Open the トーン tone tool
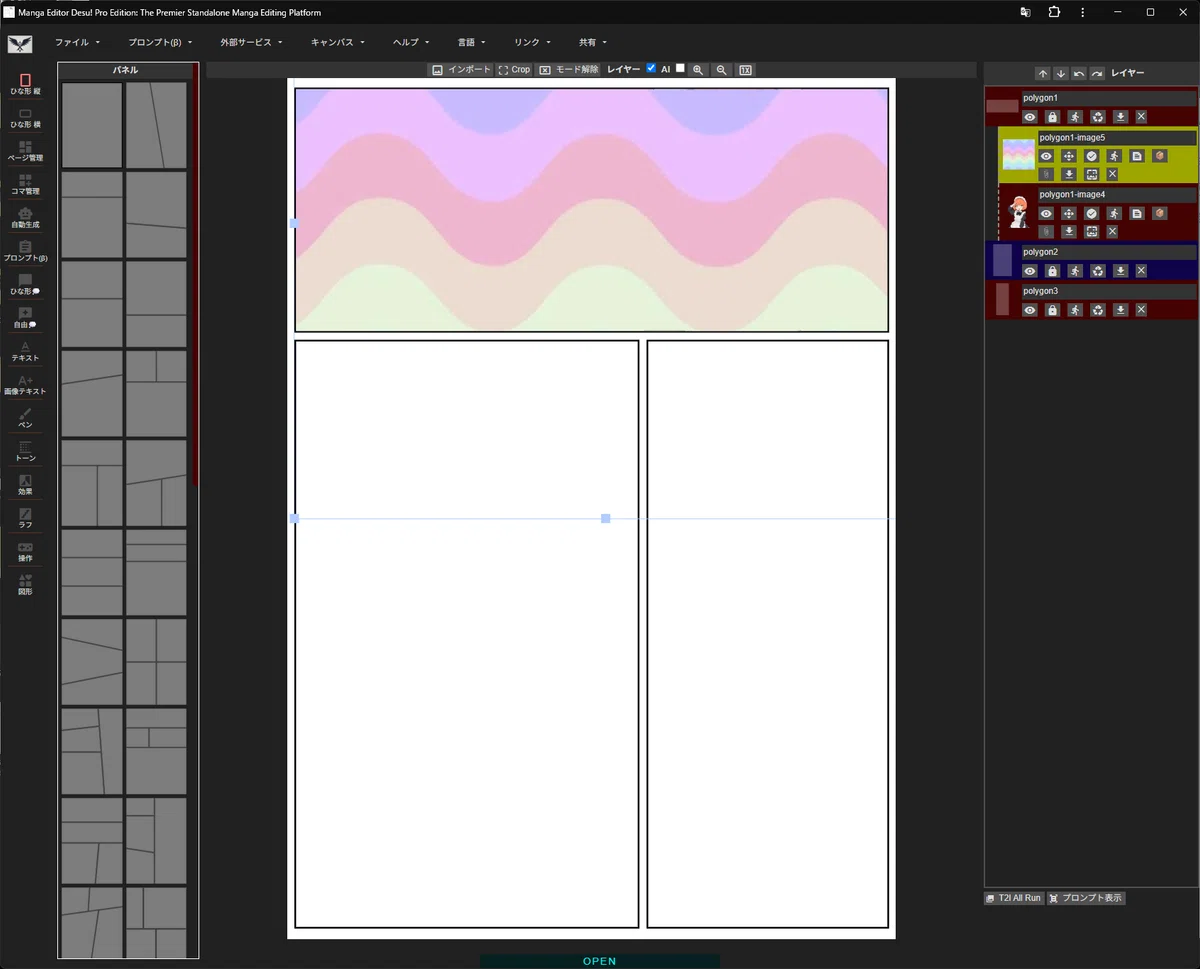 coord(25,451)
